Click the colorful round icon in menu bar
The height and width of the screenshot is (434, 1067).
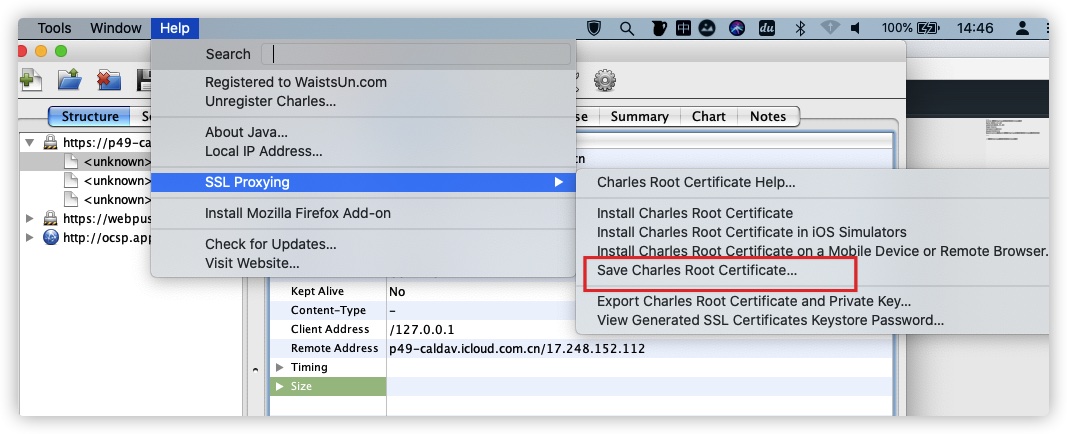pos(737,29)
